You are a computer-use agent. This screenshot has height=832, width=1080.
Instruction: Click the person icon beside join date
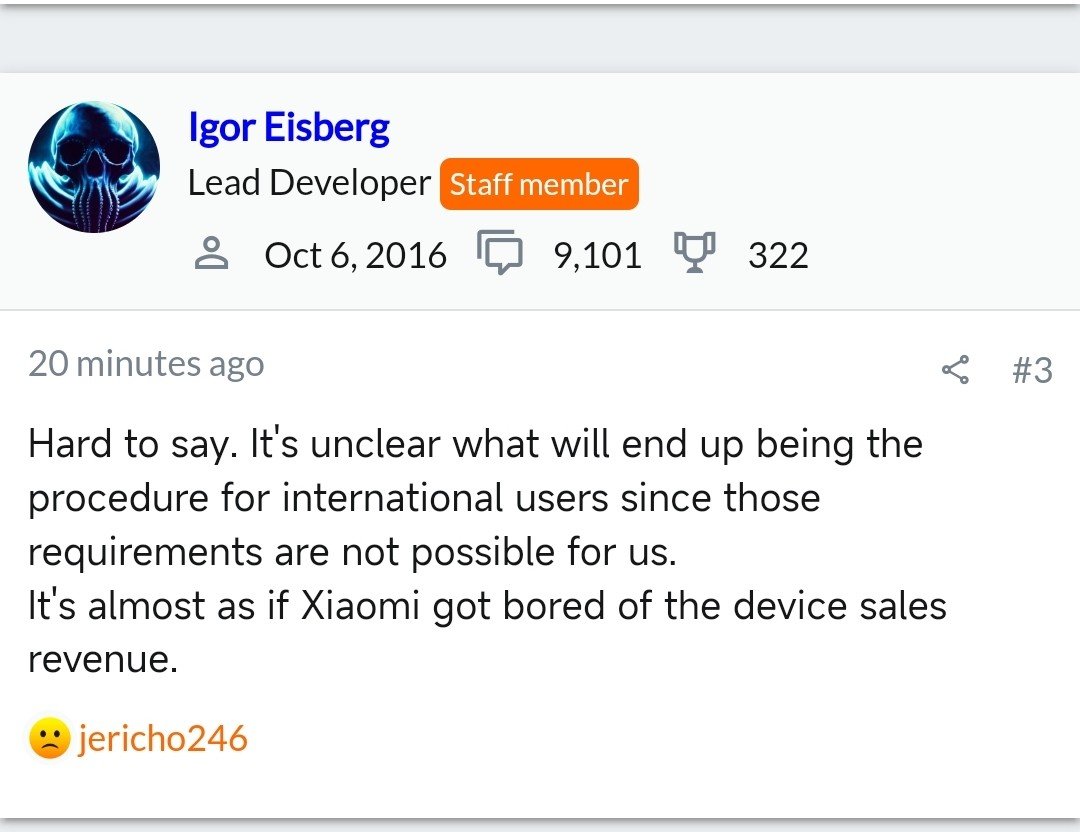click(210, 255)
